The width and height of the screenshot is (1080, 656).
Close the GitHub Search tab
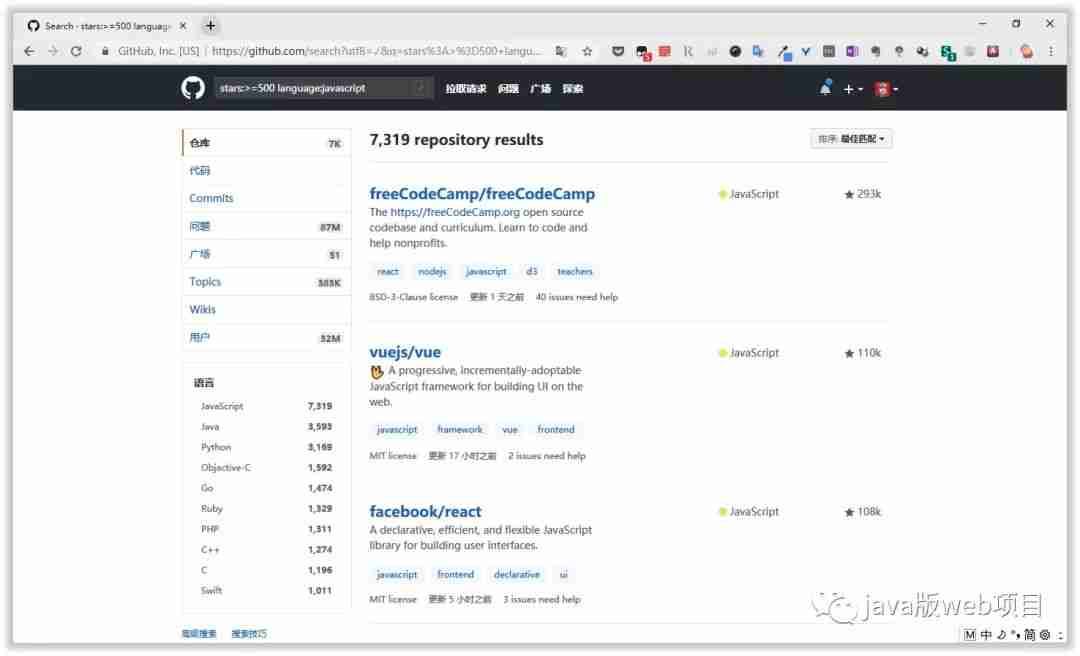pyautogui.click(x=183, y=26)
